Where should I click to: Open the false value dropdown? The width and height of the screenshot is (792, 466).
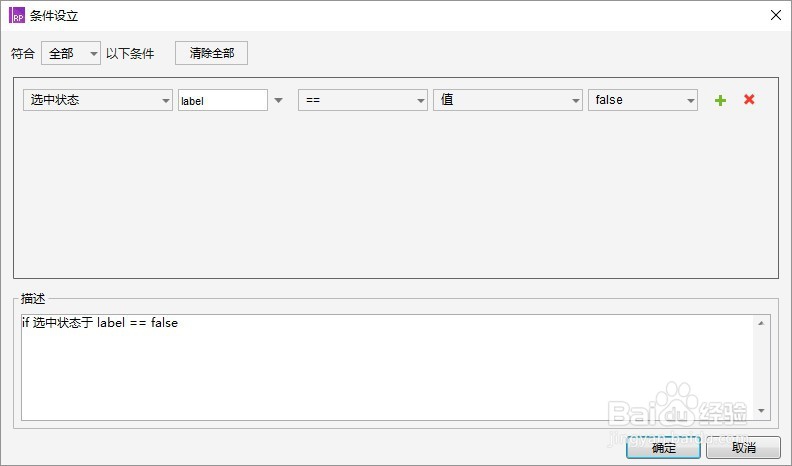[642, 100]
